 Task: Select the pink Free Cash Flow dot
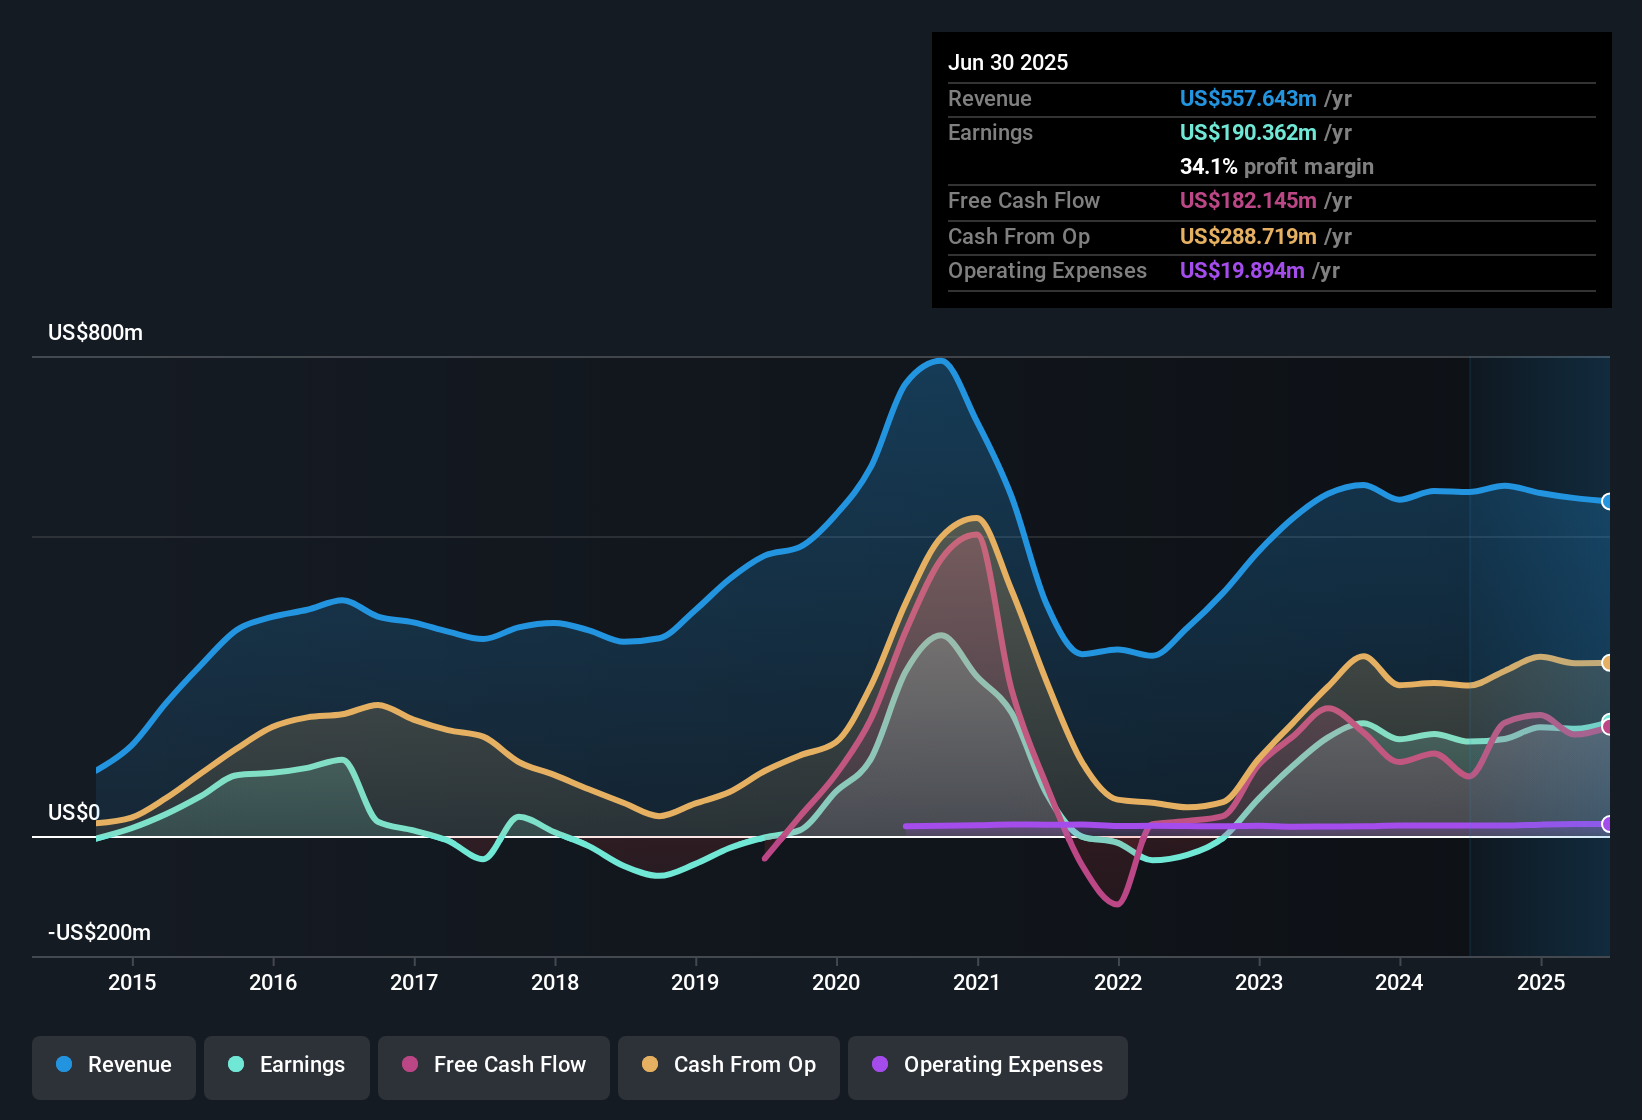coord(411,1065)
